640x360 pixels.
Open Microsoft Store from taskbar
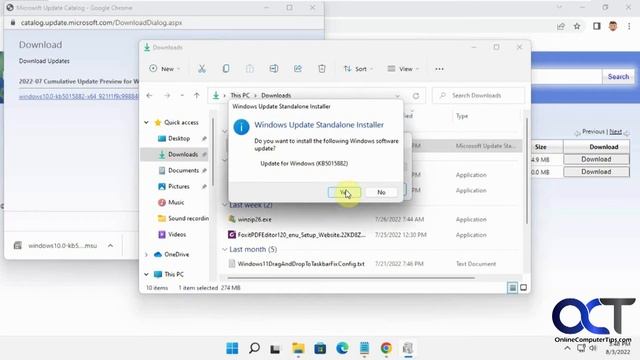320,348
